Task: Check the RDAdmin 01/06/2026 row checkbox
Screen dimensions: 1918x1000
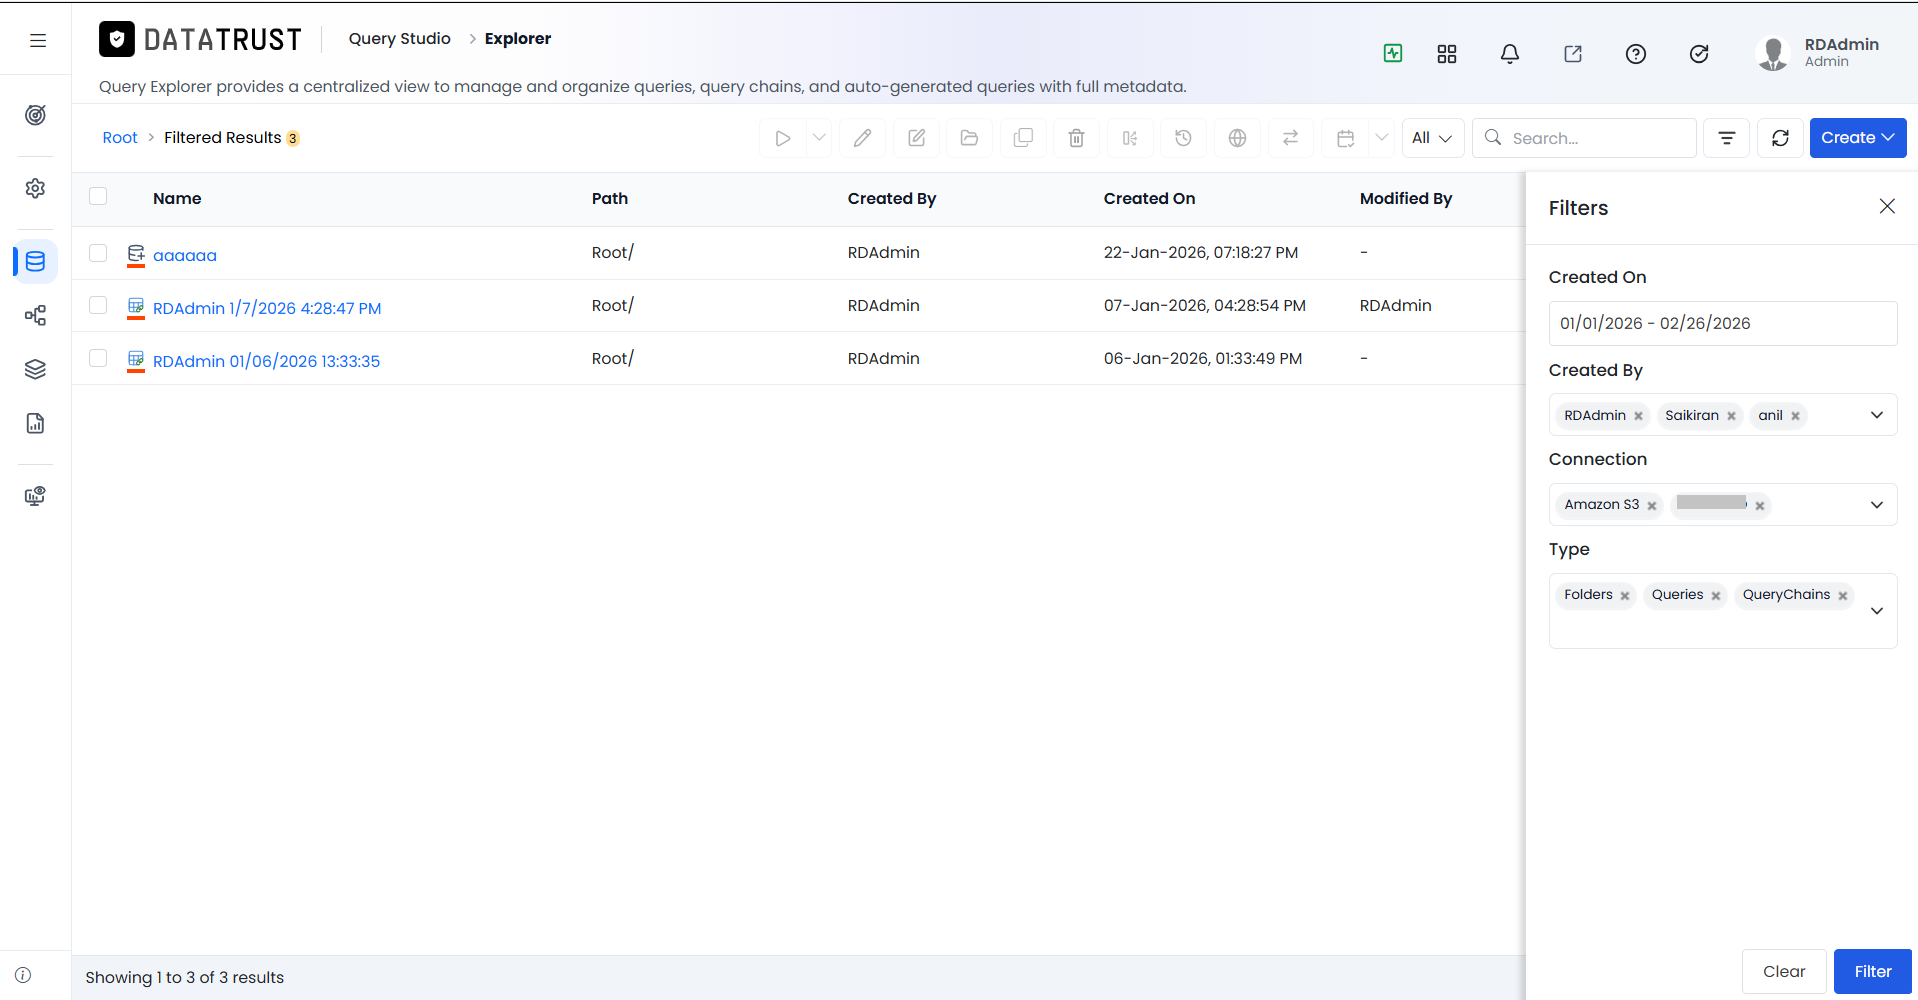Action: point(98,358)
